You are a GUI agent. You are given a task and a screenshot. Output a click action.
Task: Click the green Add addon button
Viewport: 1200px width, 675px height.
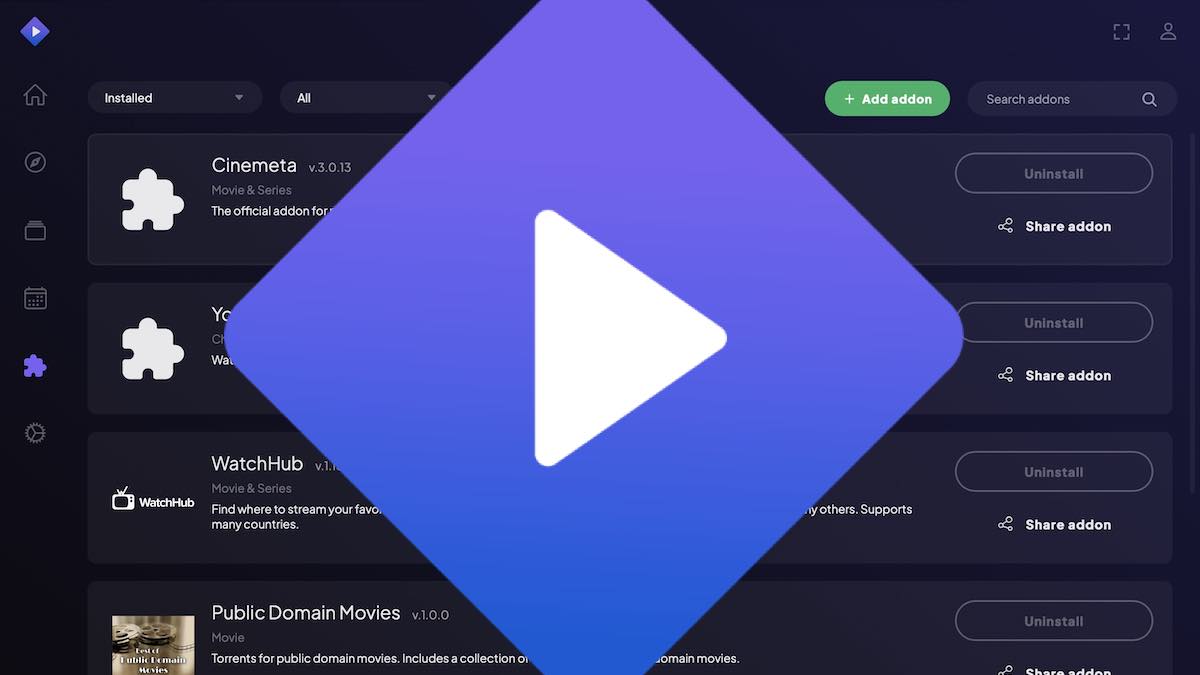886,98
